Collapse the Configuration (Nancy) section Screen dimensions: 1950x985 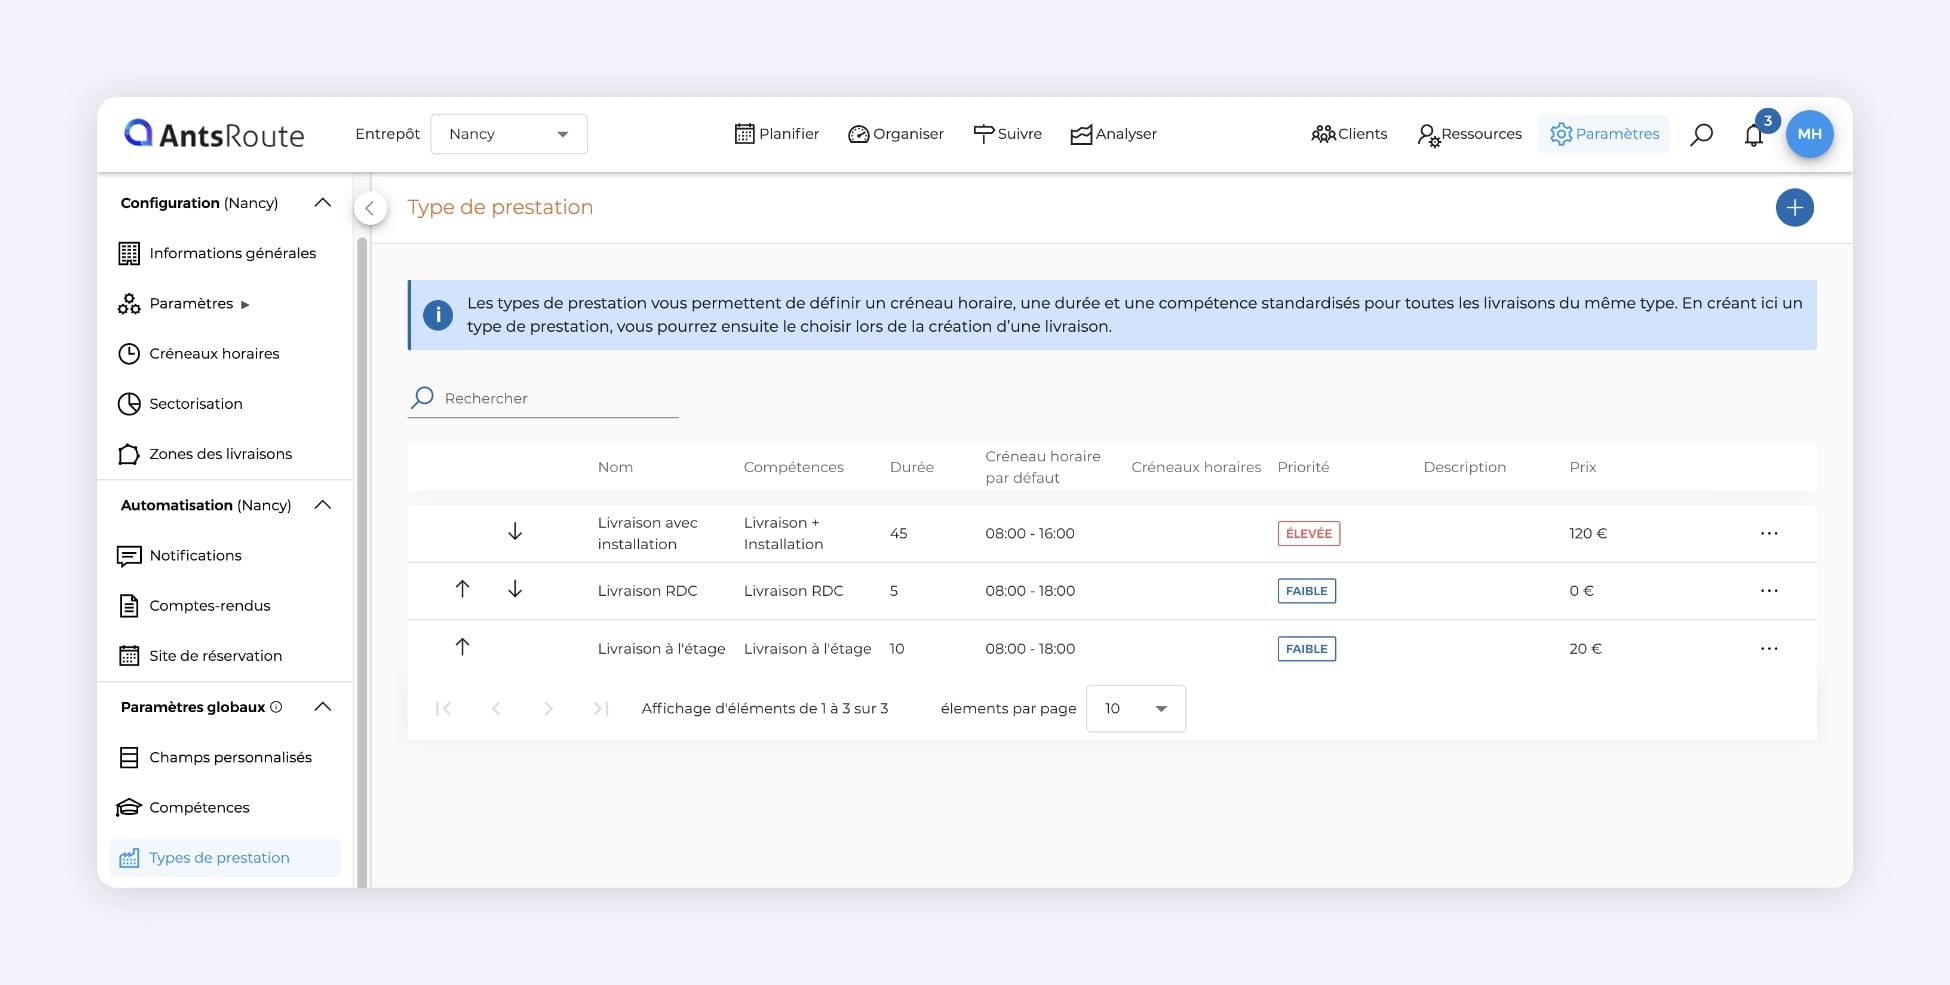(322, 202)
